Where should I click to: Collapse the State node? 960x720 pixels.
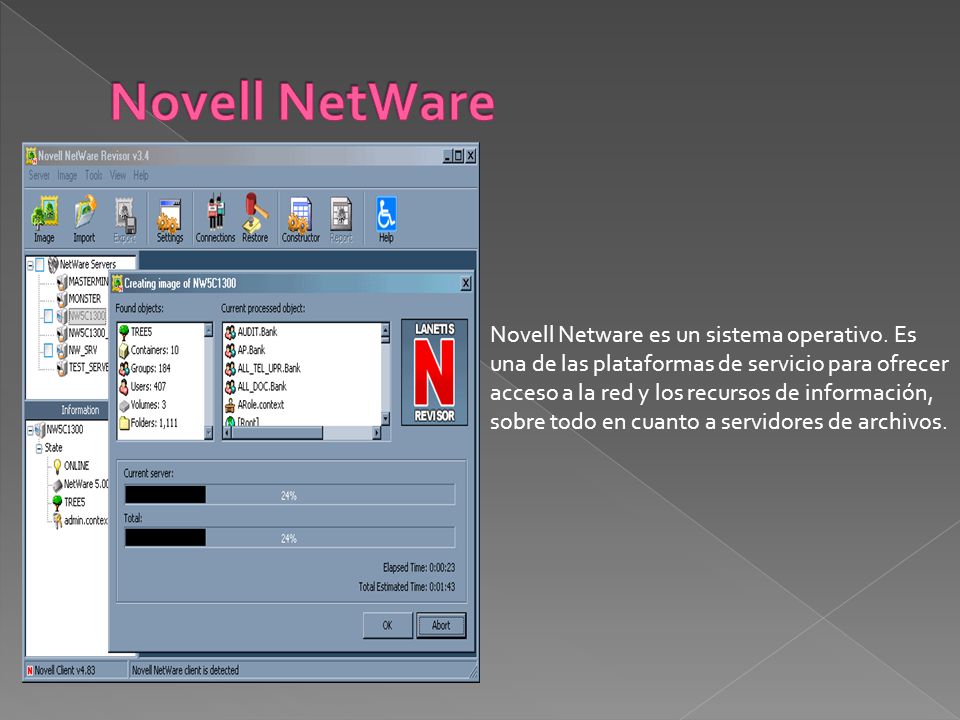[x=39, y=449]
